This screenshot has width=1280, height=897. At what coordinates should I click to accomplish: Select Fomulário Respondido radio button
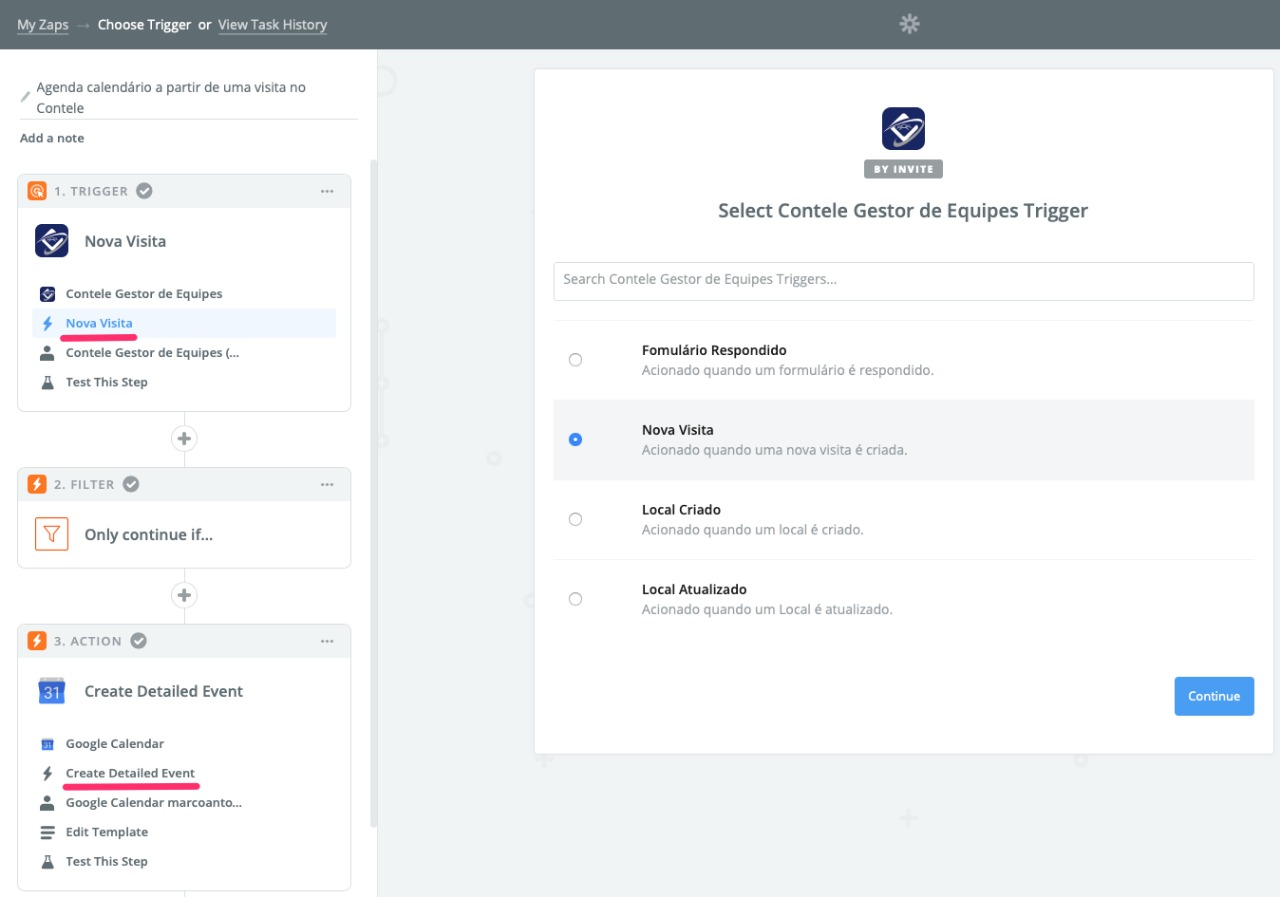575,360
